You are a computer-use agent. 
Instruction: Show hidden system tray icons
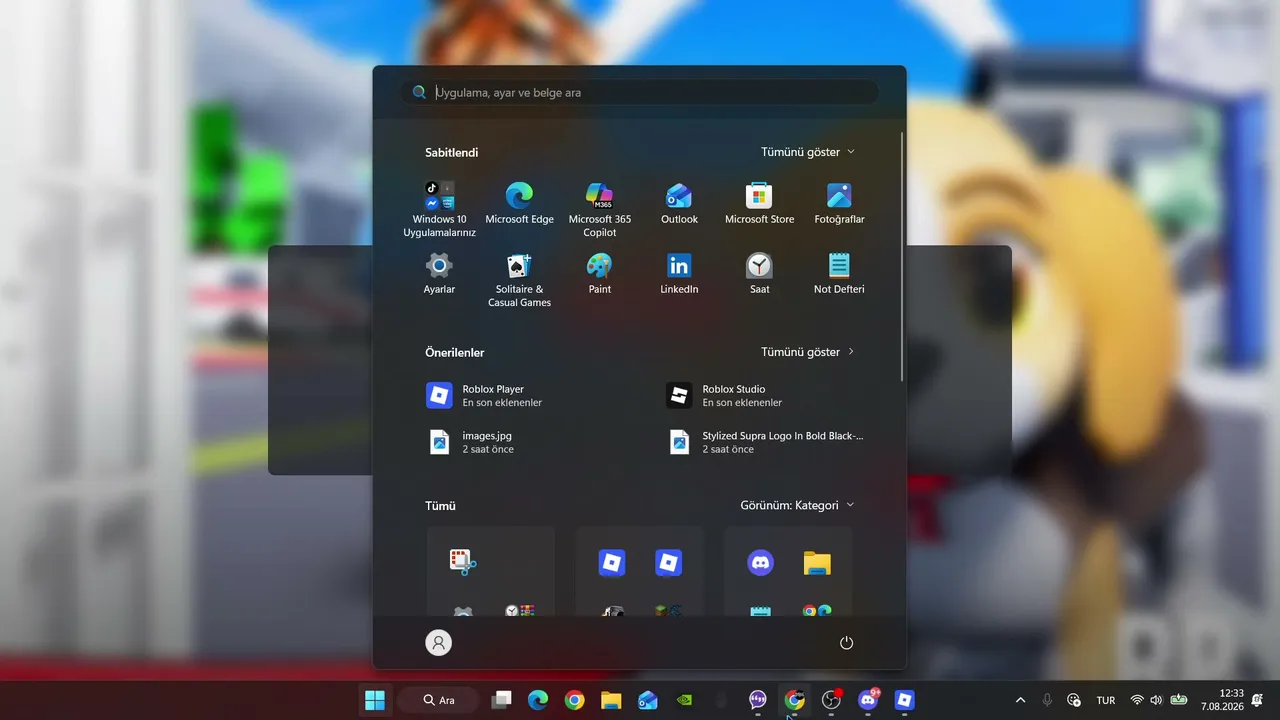coord(1020,700)
